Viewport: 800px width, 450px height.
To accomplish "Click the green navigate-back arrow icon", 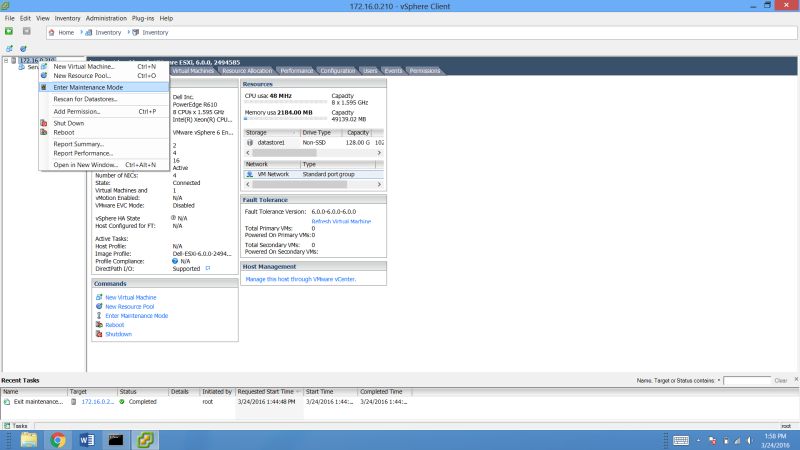I will coord(9,32).
